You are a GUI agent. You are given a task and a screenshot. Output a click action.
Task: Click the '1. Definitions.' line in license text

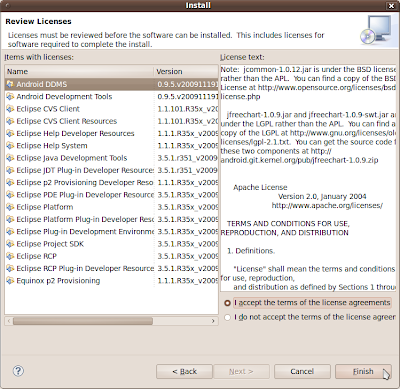(x=251, y=251)
